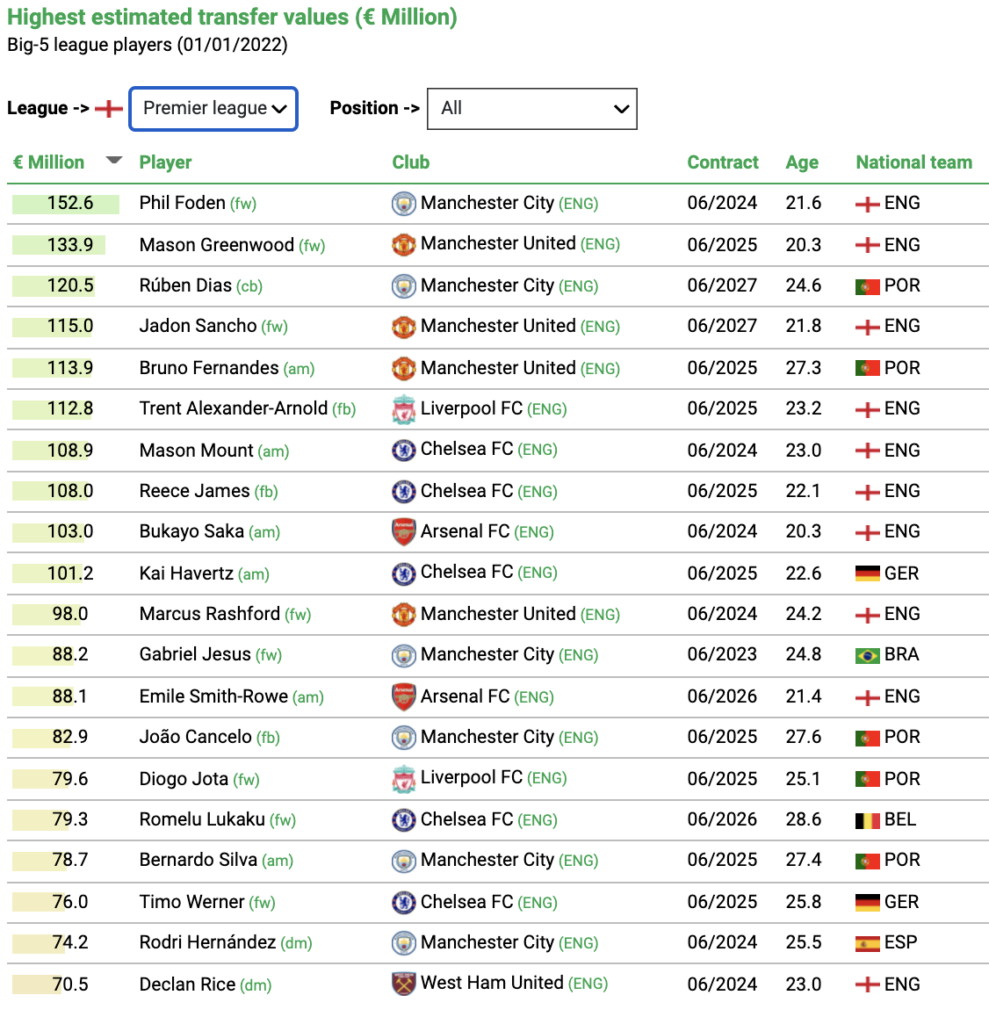Click Liverpool crest in Trent Alexander-Arnold row
This screenshot has width=989, height=1024.
click(404, 409)
